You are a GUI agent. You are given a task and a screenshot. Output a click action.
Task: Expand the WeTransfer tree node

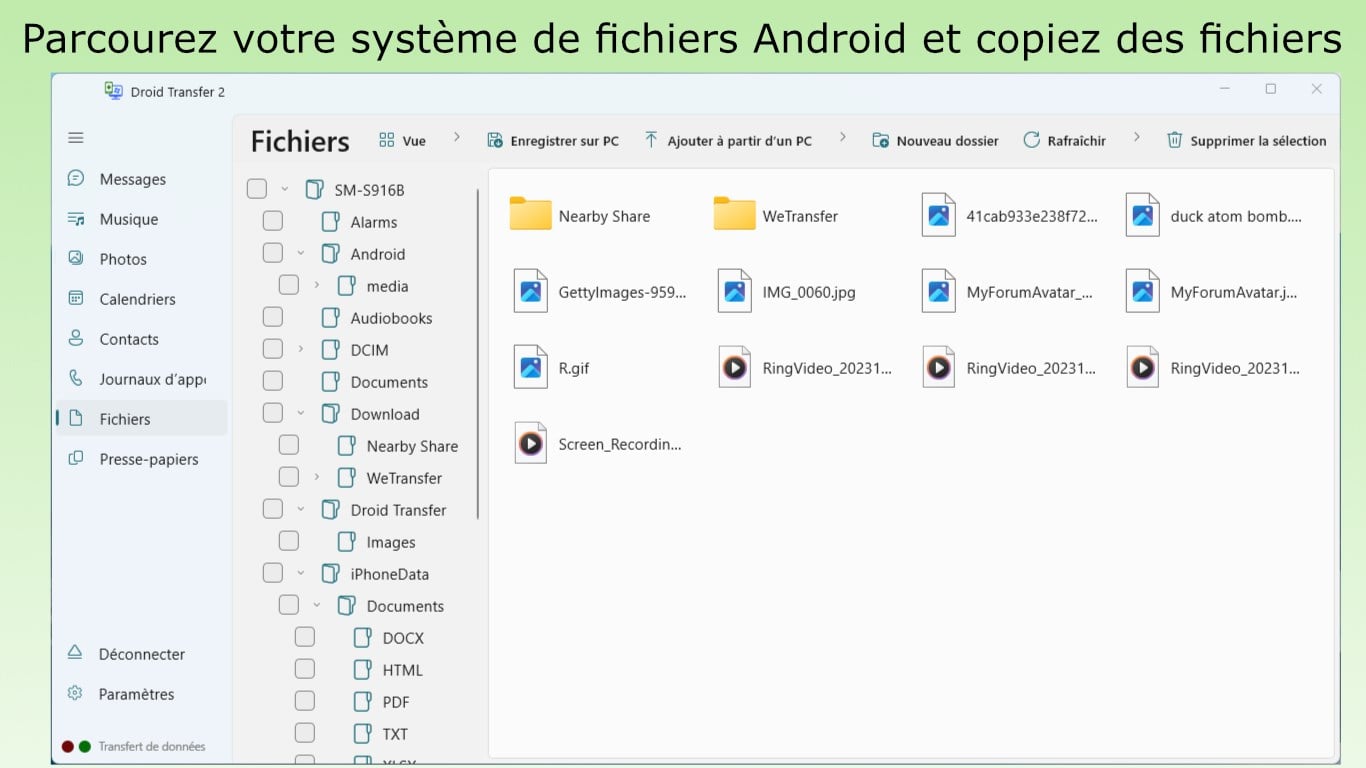pyautogui.click(x=317, y=477)
